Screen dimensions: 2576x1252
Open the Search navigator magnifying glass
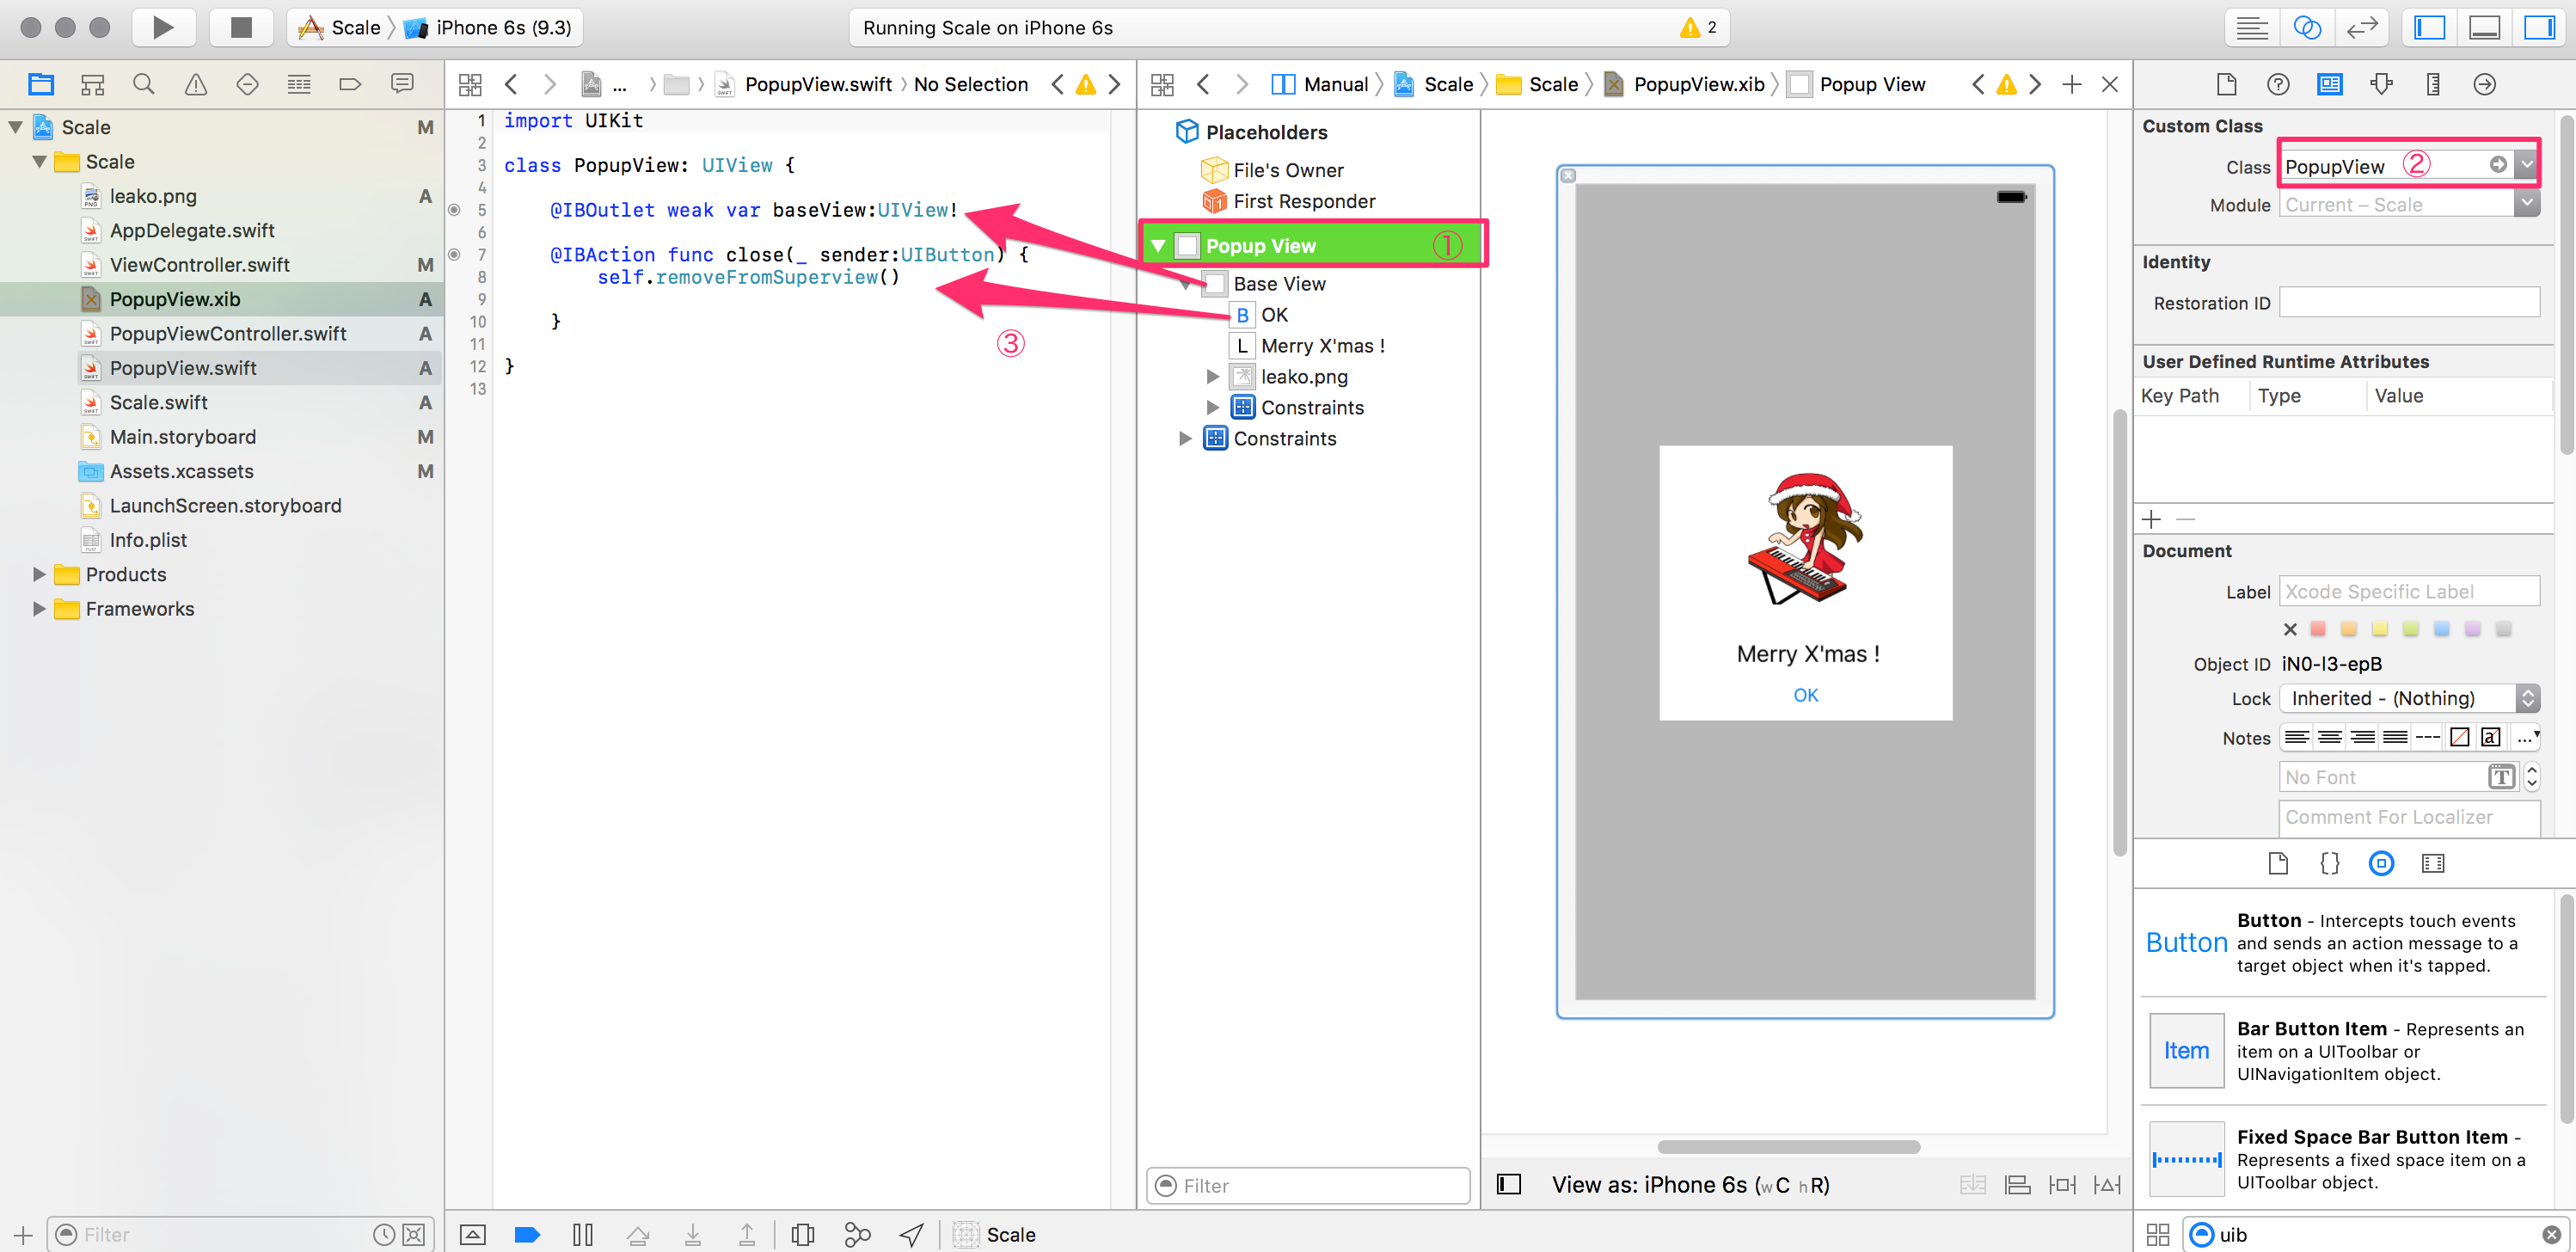point(143,84)
